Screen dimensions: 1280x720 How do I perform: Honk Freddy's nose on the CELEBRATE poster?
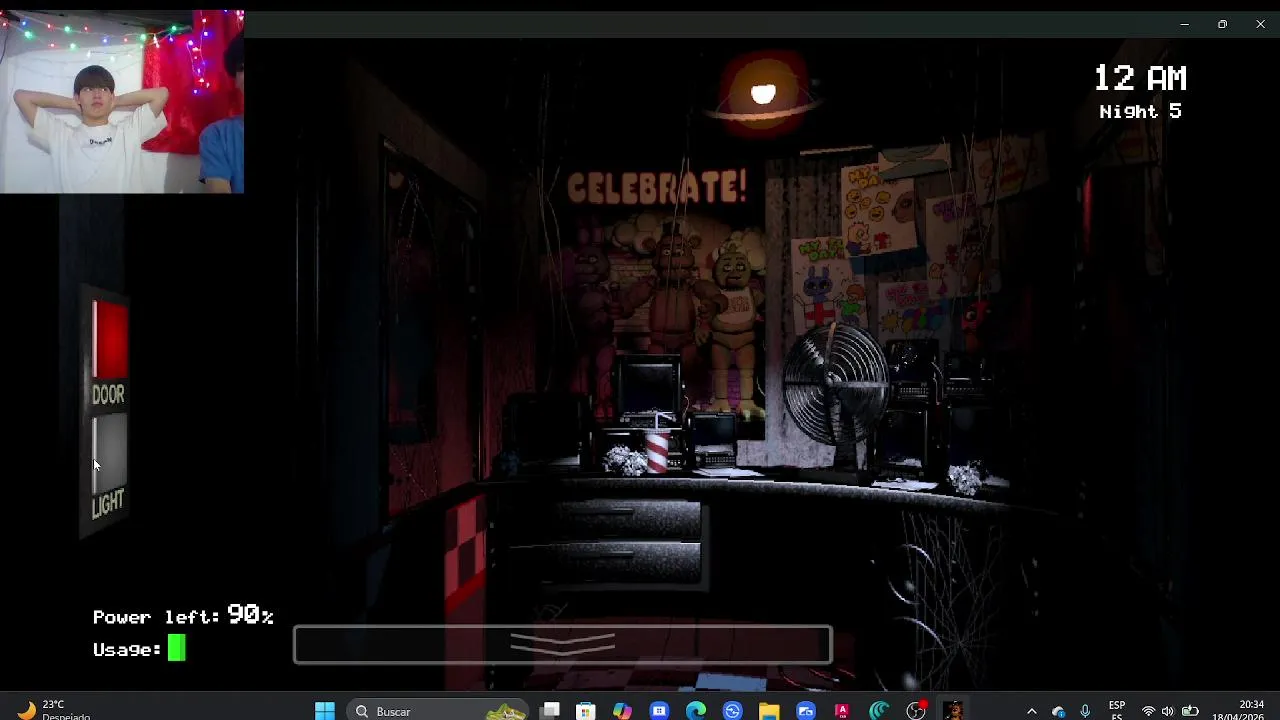[x=676, y=252]
